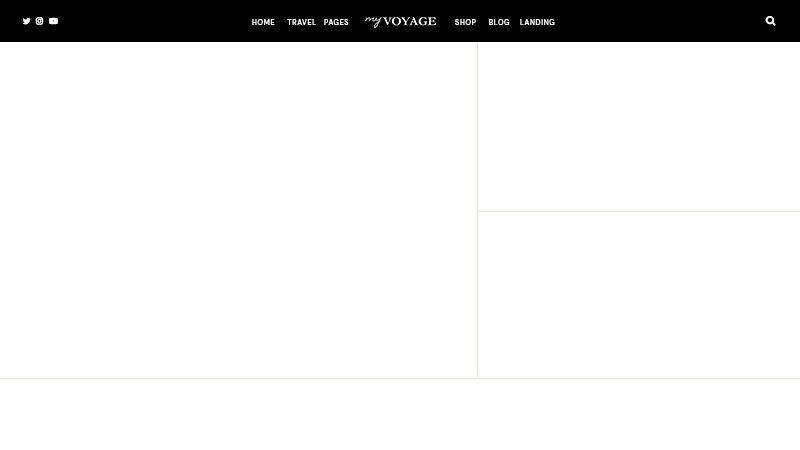This screenshot has width=800, height=450.
Task: Expand the Pages menu
Action: (x=336, y=22)
